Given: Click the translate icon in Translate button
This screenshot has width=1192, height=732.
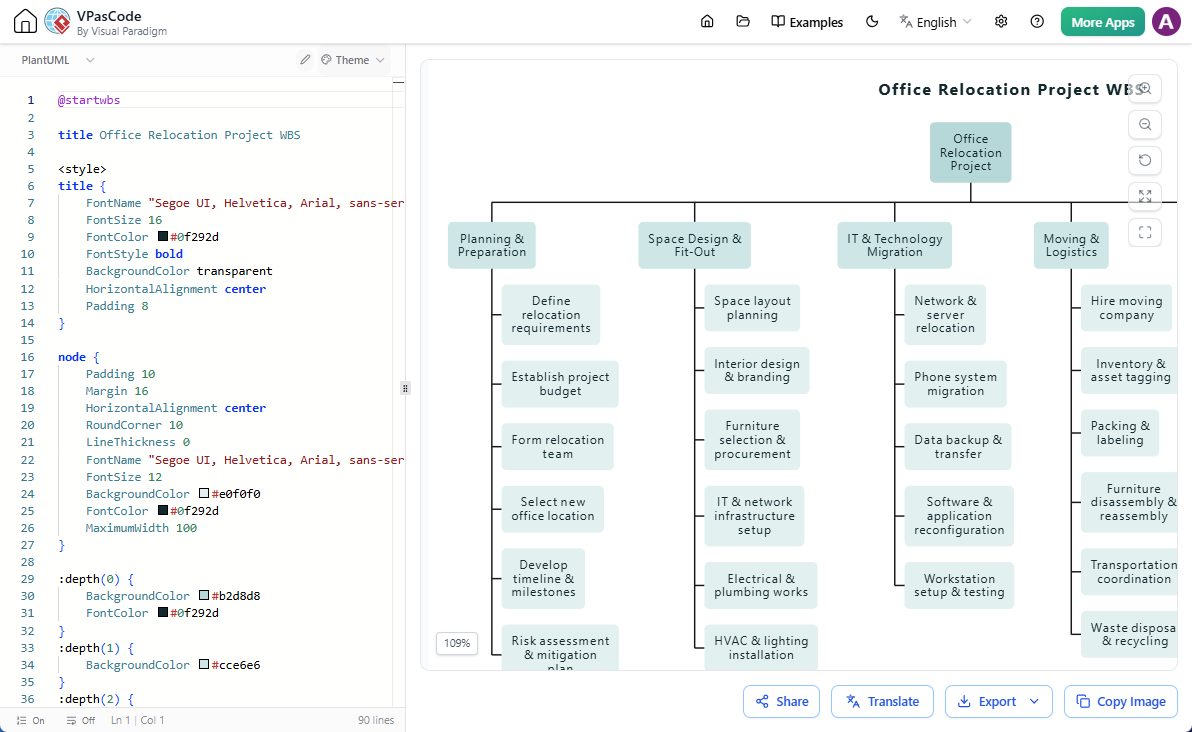Looking at the screenshot, I should click(853, 702).
